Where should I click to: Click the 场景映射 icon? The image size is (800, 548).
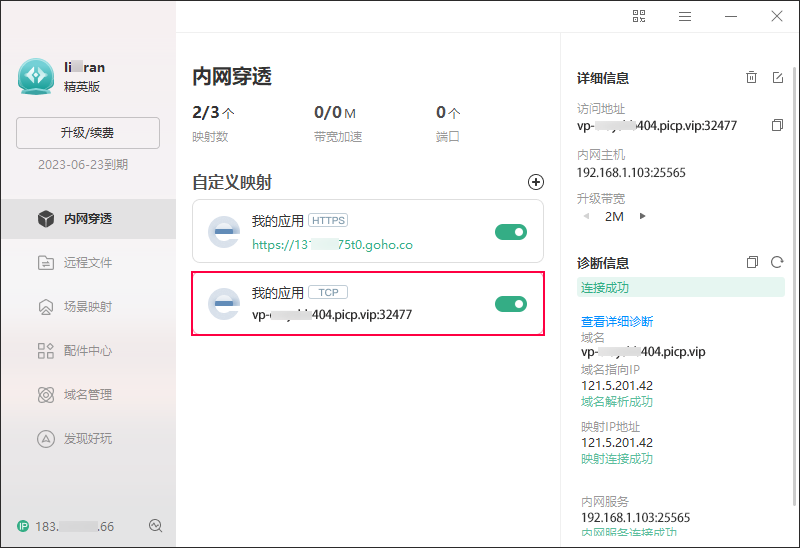46,307
